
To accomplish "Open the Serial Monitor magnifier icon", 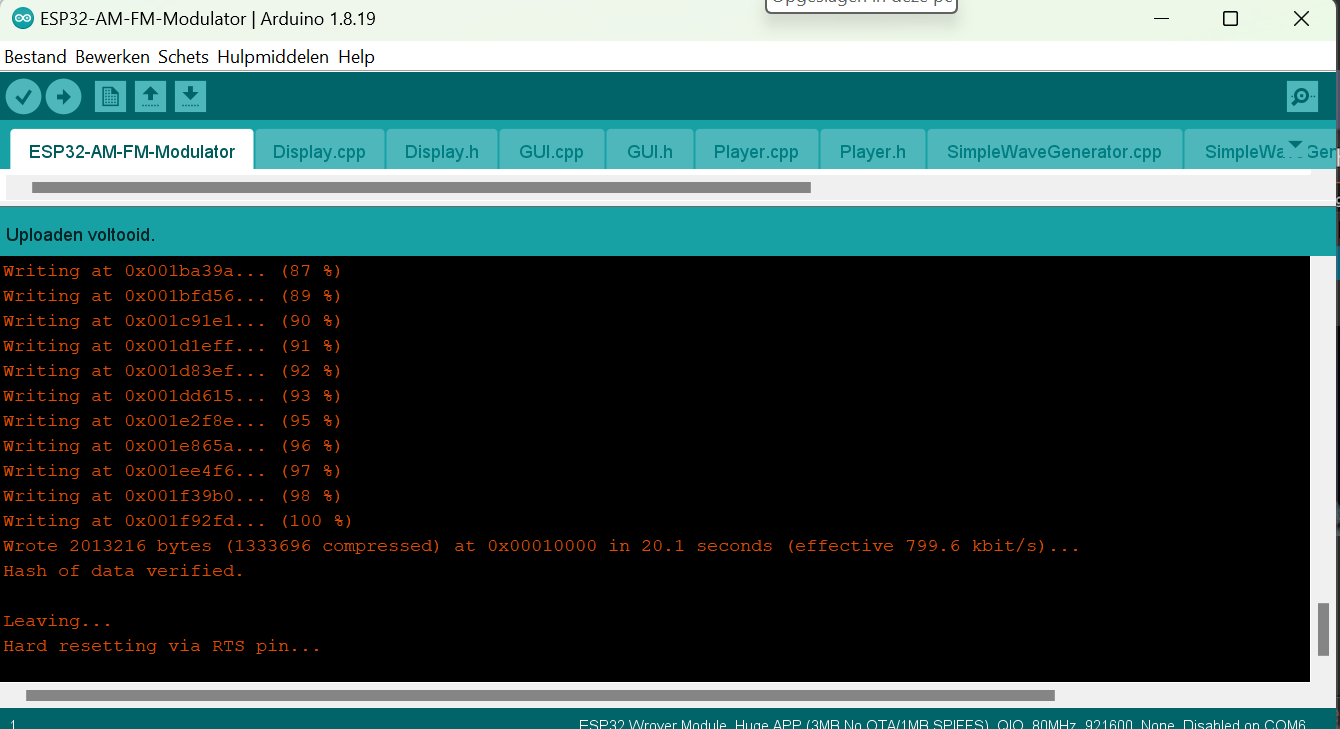I will [1302, 97].
